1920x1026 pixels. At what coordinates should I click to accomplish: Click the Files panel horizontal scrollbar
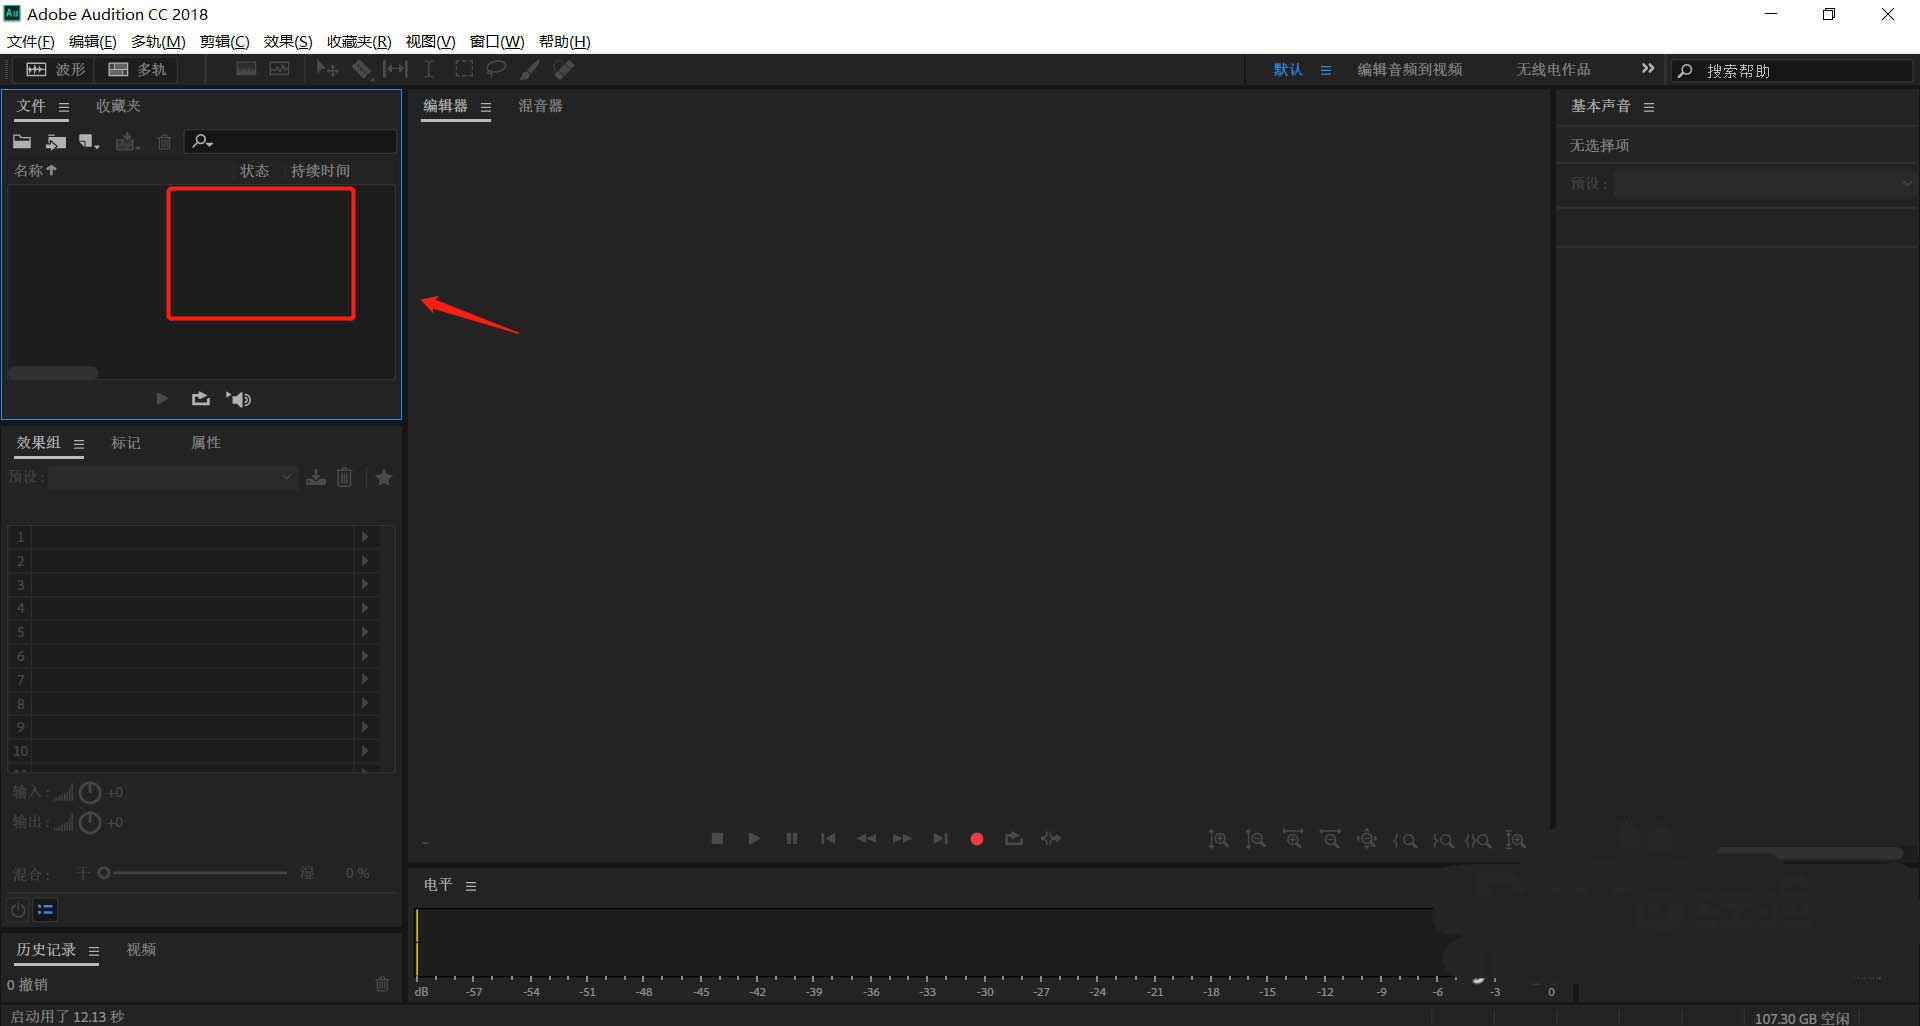click(53, 373)
